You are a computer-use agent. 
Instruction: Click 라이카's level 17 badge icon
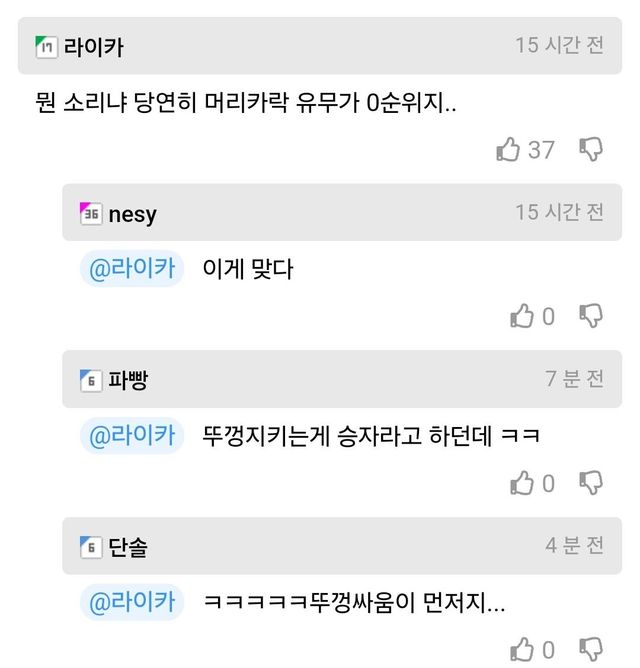46,46
